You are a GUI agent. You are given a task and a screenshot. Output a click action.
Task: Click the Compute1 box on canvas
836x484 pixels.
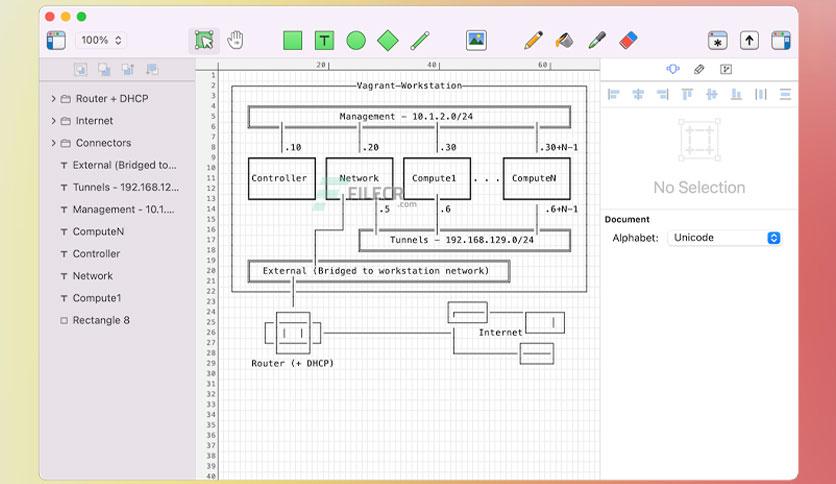point(437,179)
